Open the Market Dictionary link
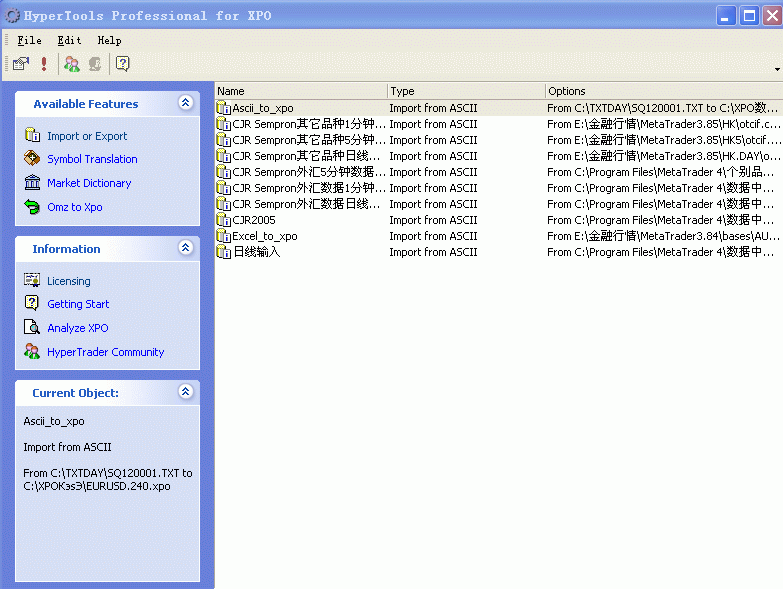 (x=89, y=183)
